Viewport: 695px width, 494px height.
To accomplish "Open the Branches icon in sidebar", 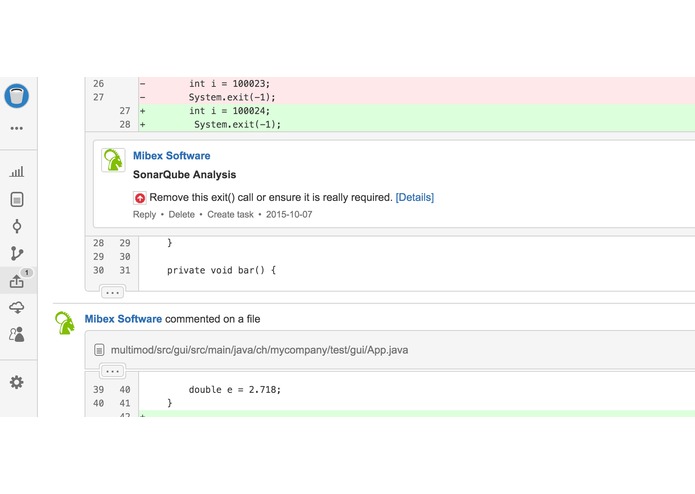I will (17, 253).
